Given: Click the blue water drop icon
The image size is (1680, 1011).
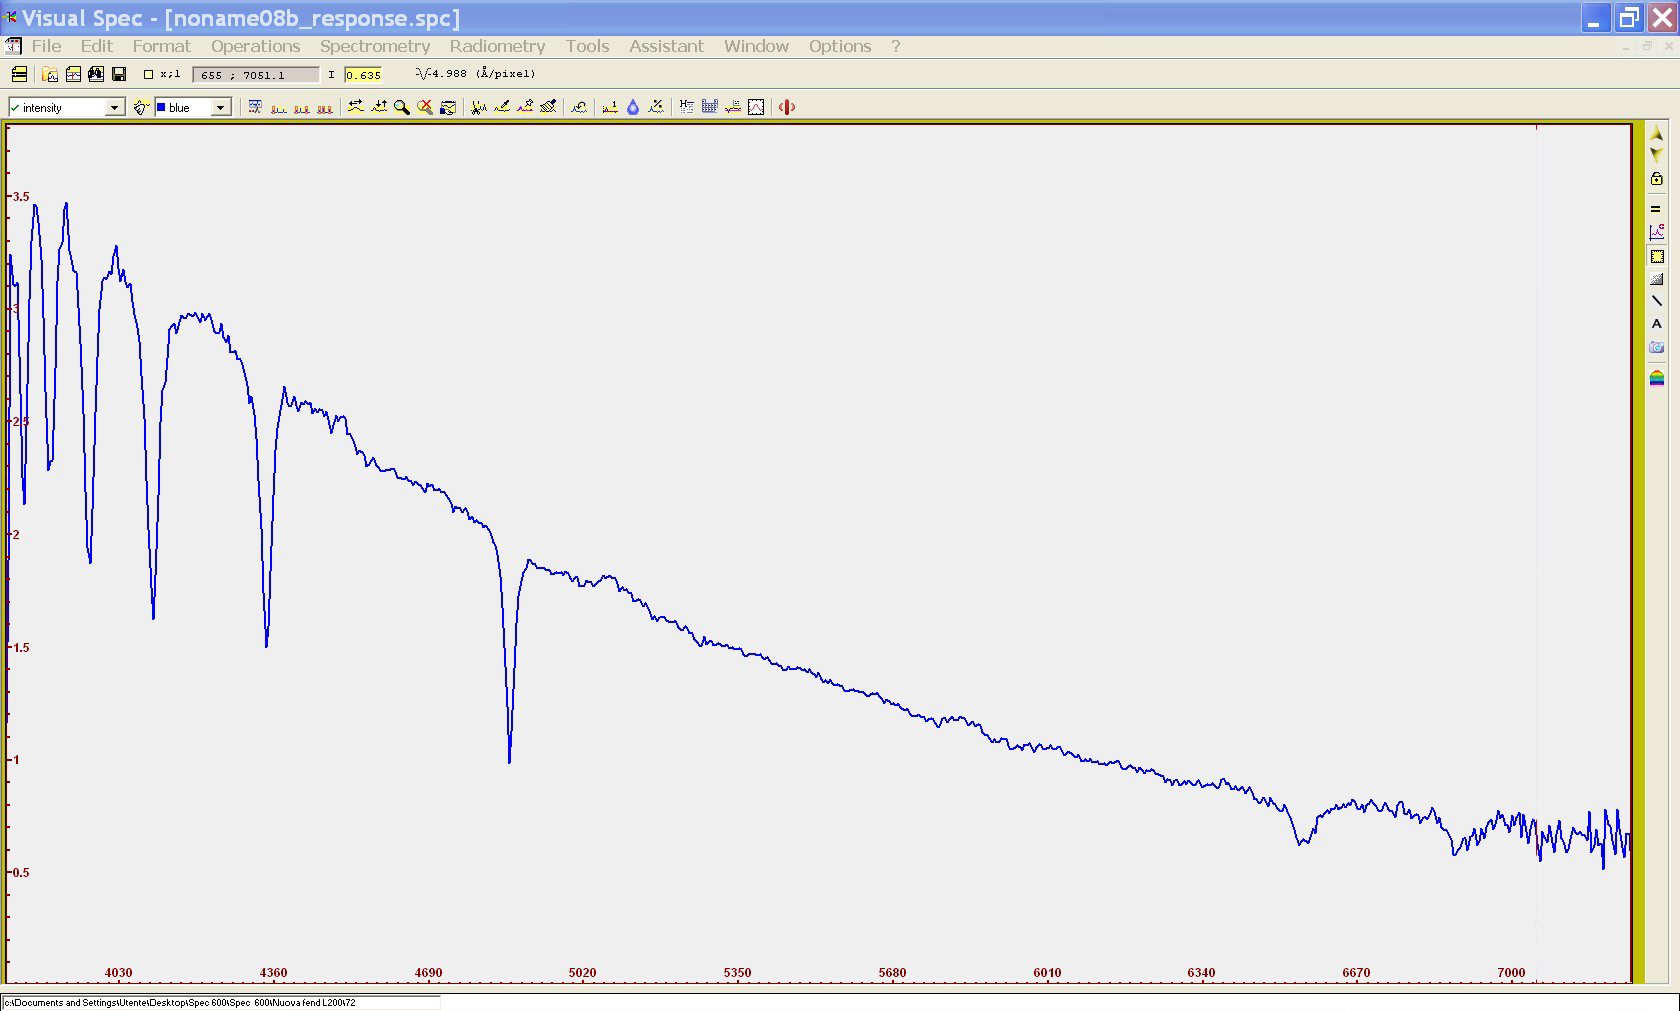Looking at the screenshot, I should [x=633, y=107].
